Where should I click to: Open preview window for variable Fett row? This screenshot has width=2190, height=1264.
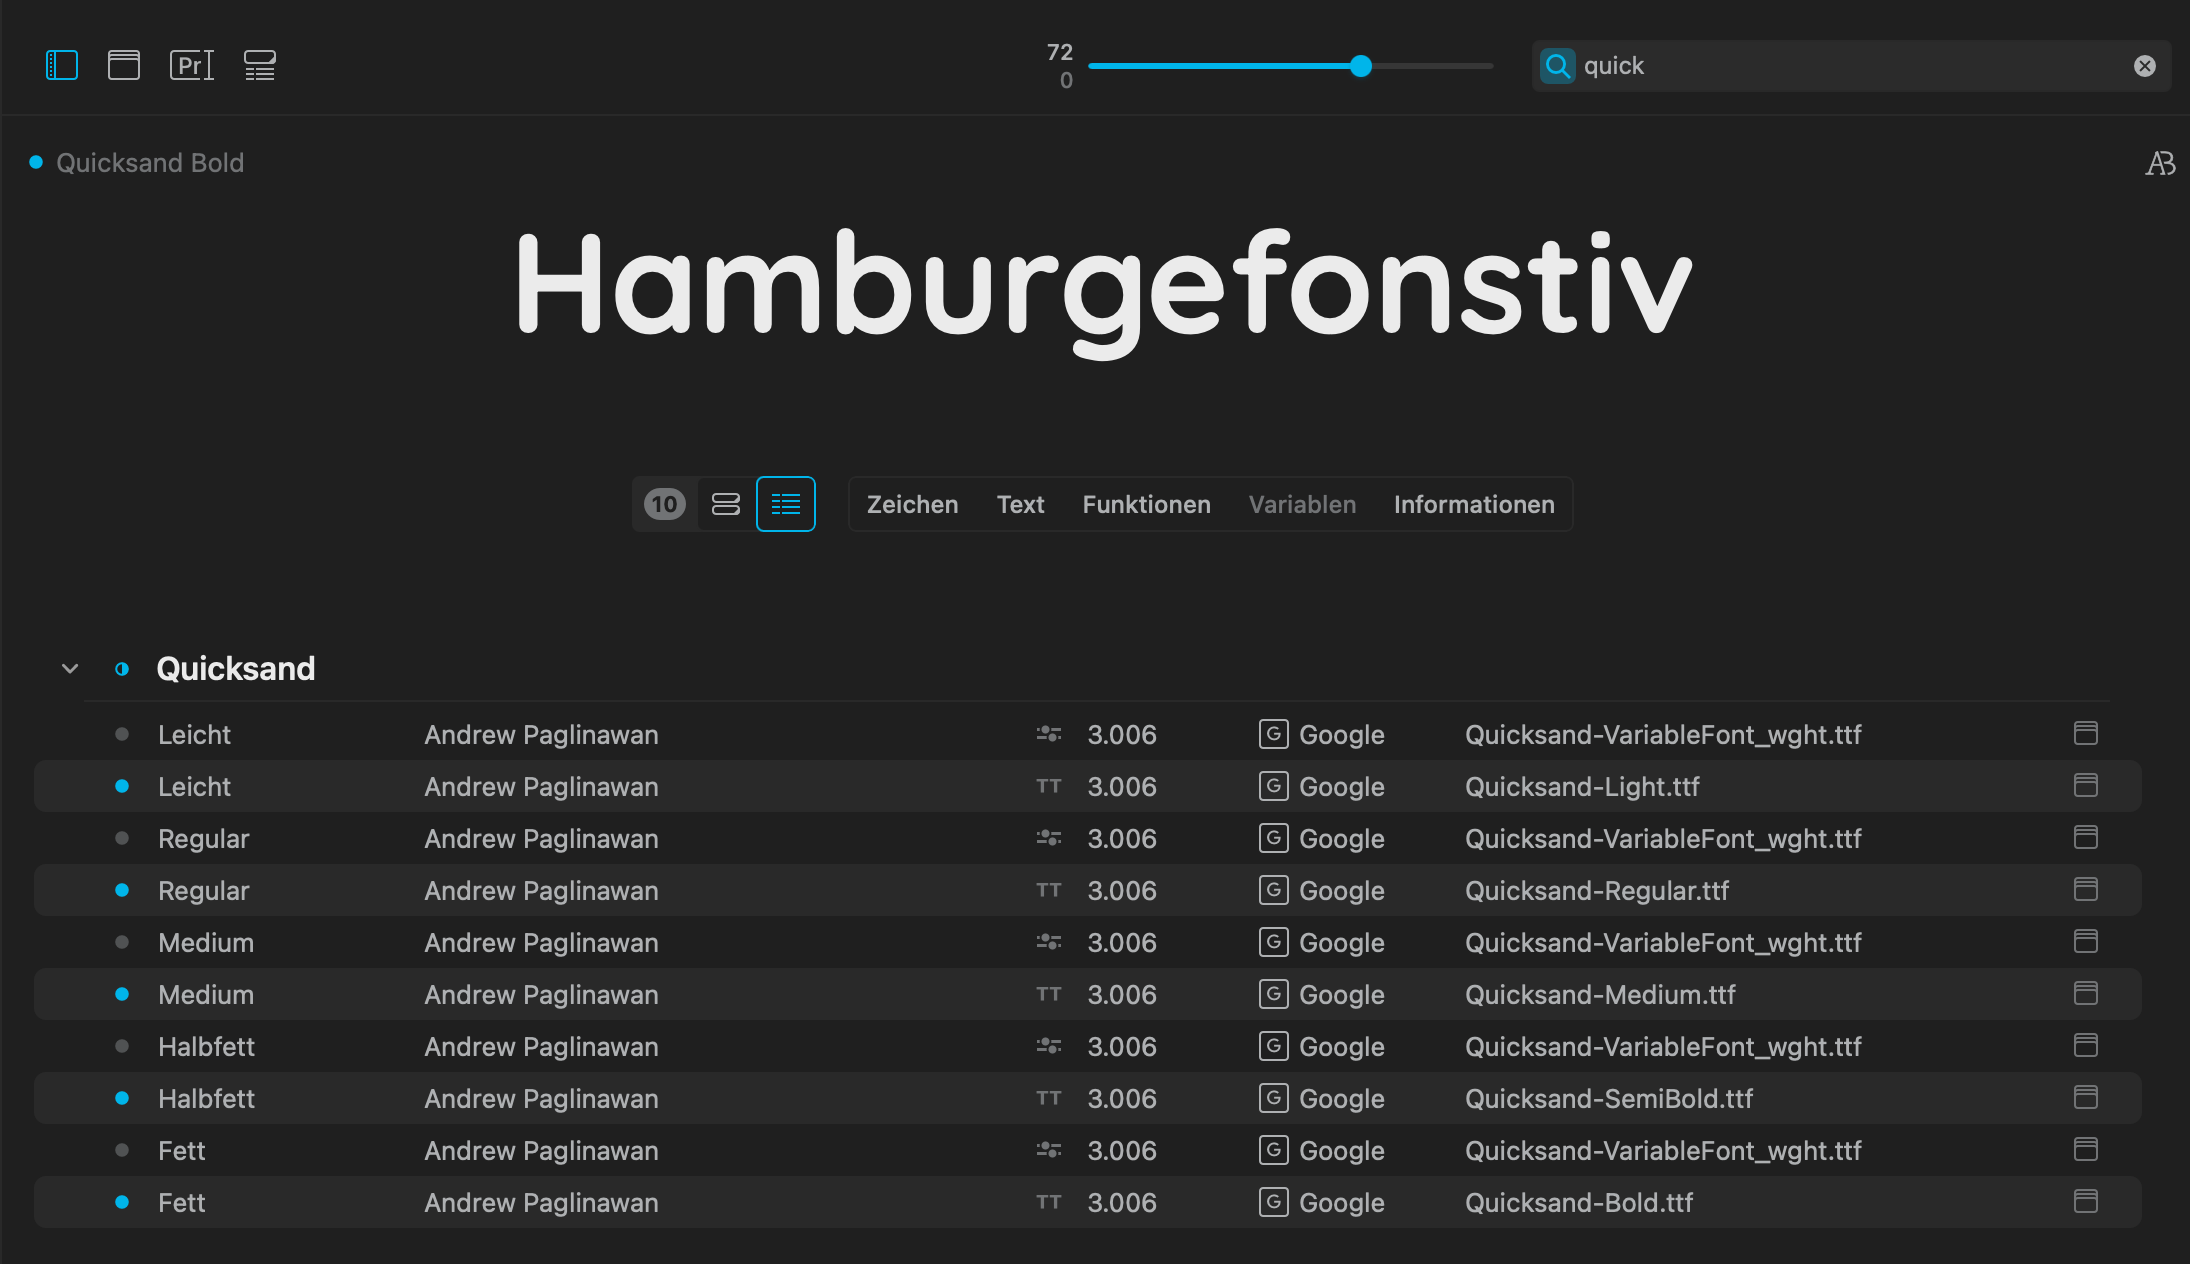[x=2086, y=1149]
